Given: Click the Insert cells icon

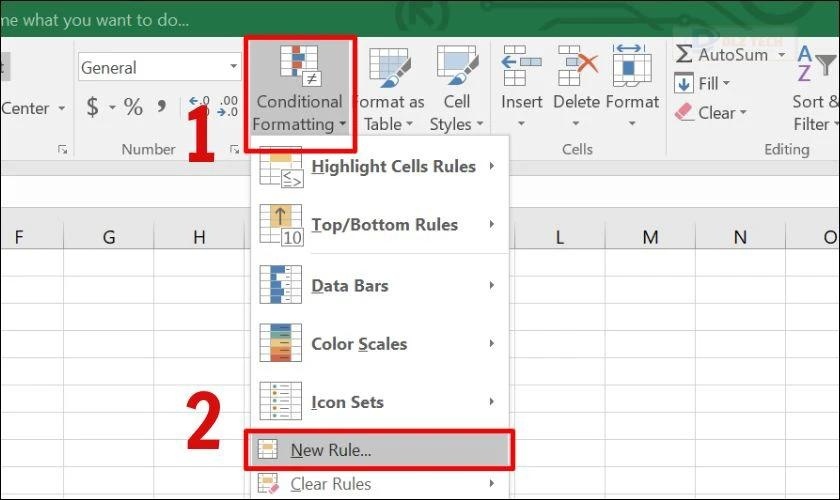Looking at the screenshot, I should [x=521, y=65].
